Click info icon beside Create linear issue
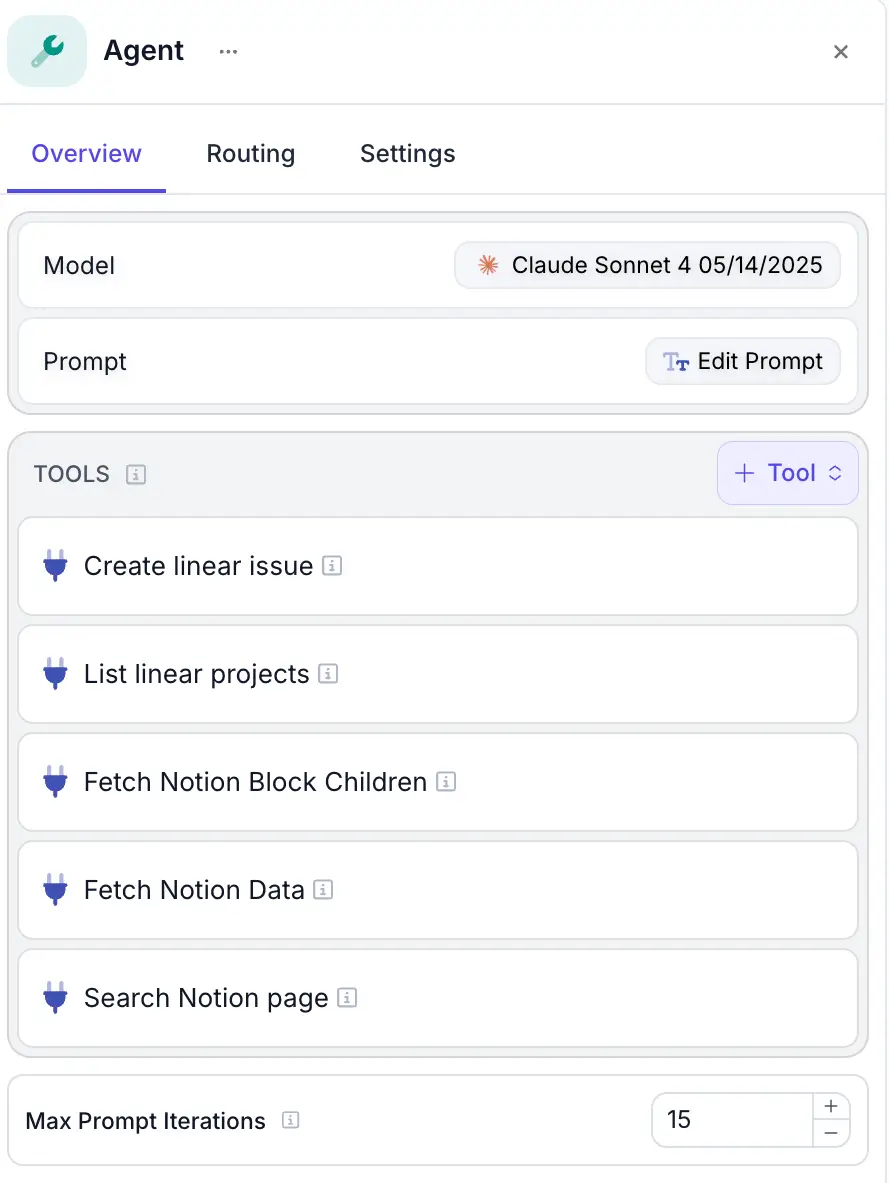Image resolution: width=889 pixels, height=1183 pixels. coord(332,566)
